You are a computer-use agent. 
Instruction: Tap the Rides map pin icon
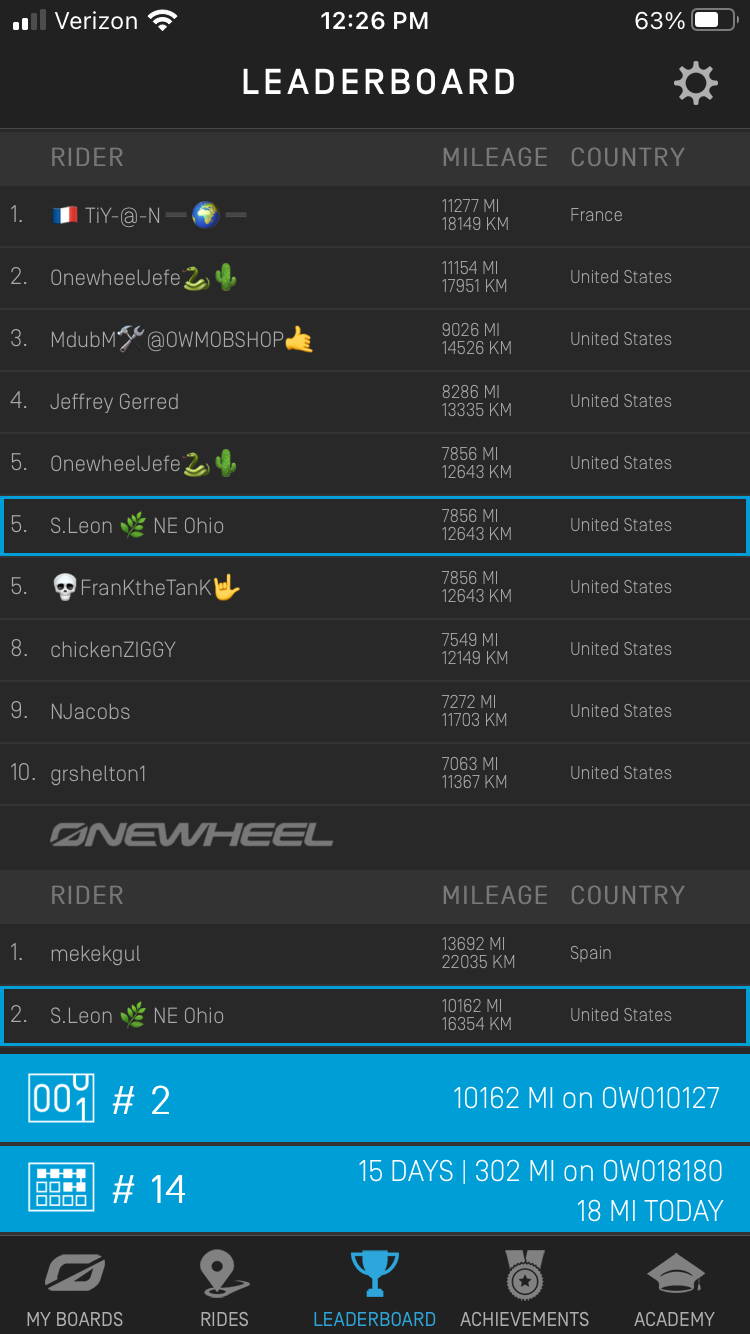coord(224,1274)
